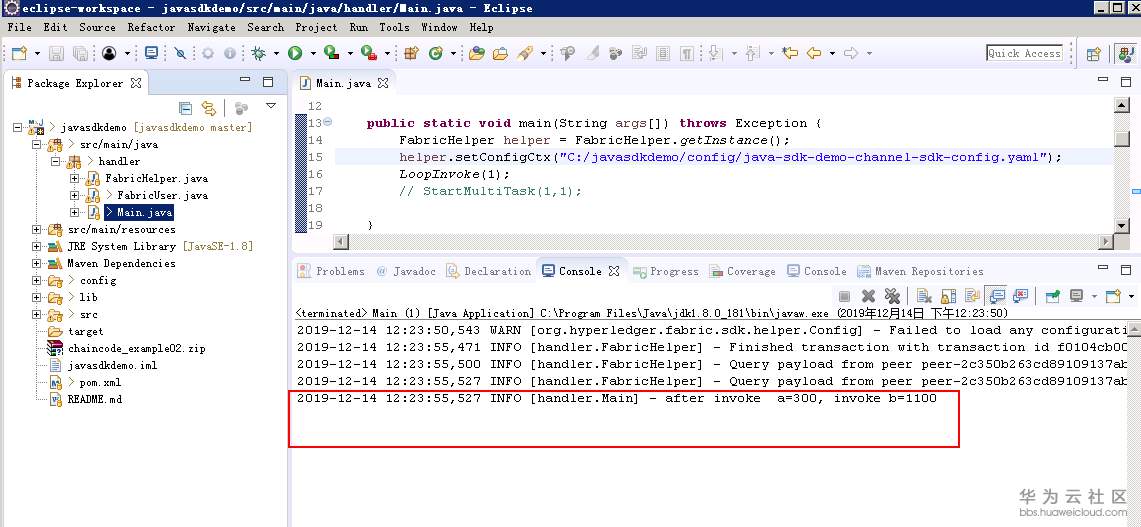Image resolution: width=1141 pixels, height=527 pixels.
Task: Open a console with the monitor toolbar icon
Action: (151, 53)
